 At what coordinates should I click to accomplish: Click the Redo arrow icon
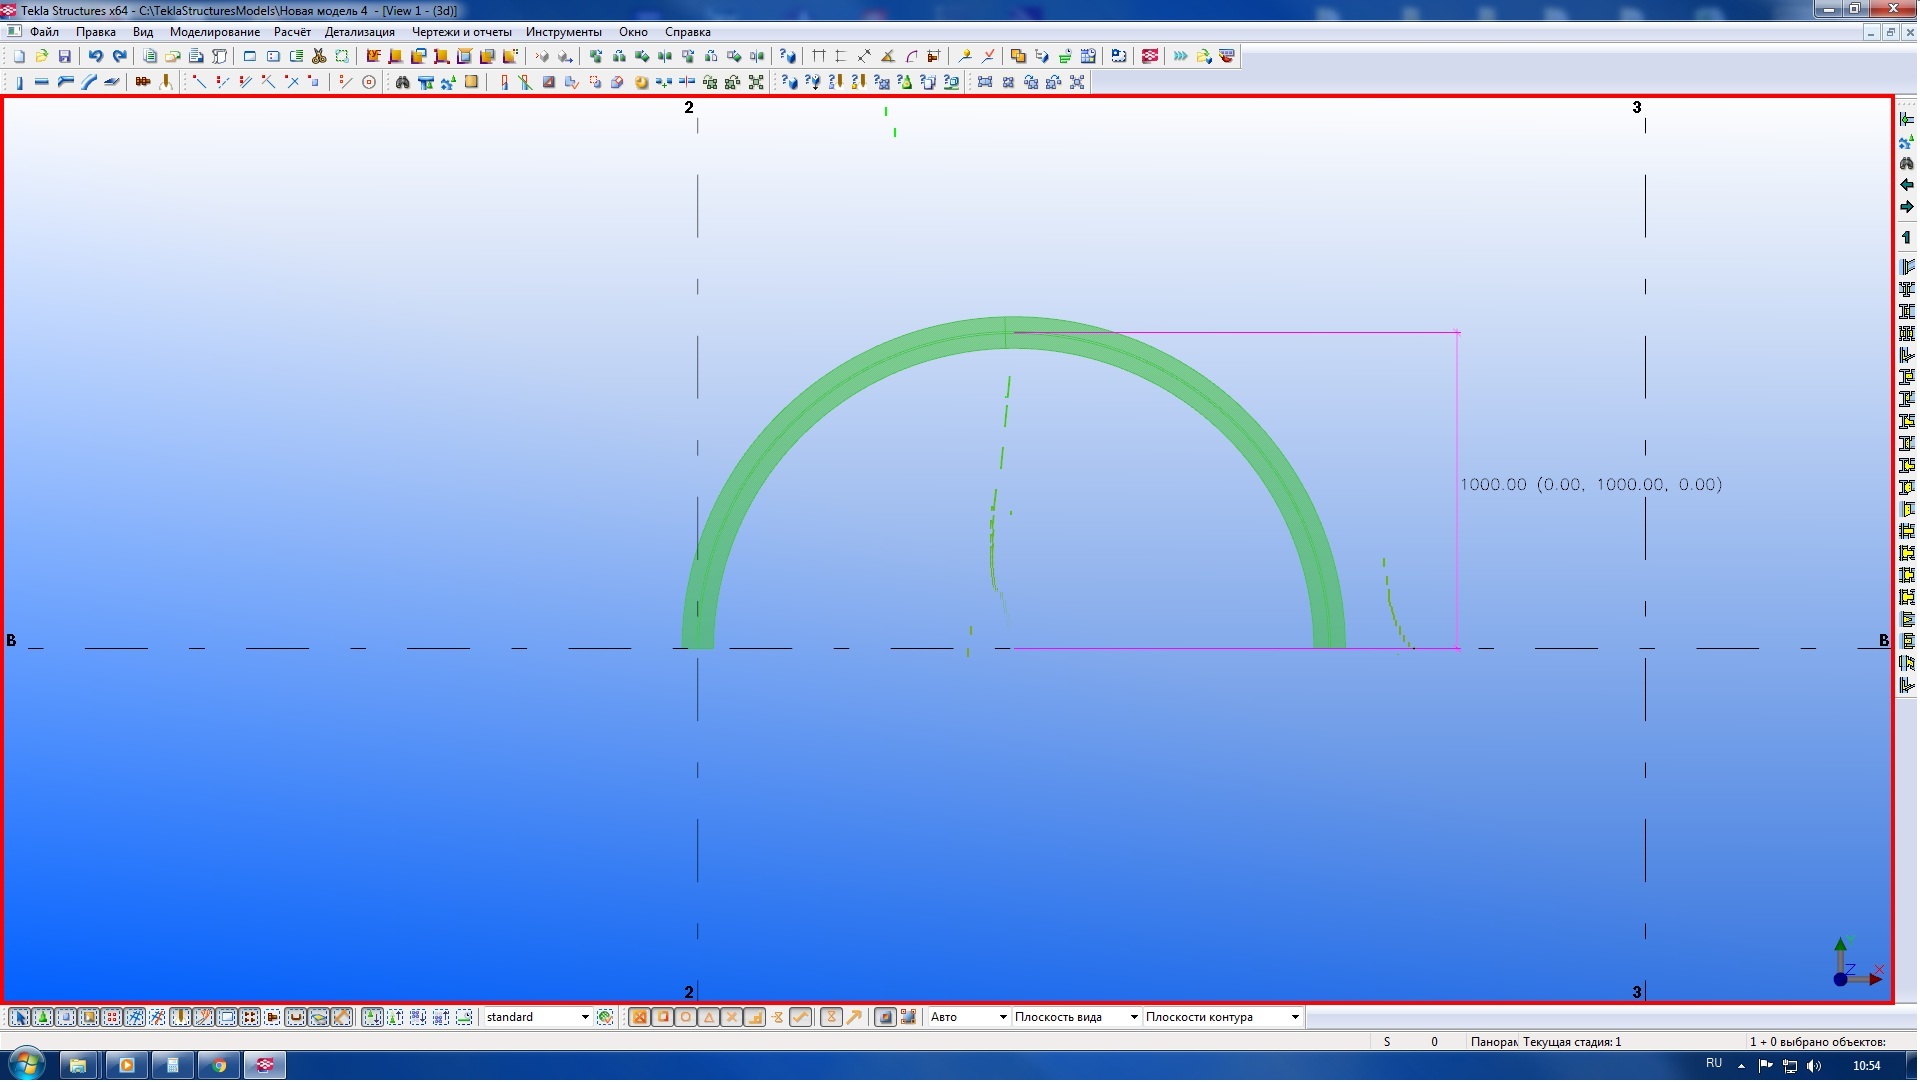pos(119,57)
